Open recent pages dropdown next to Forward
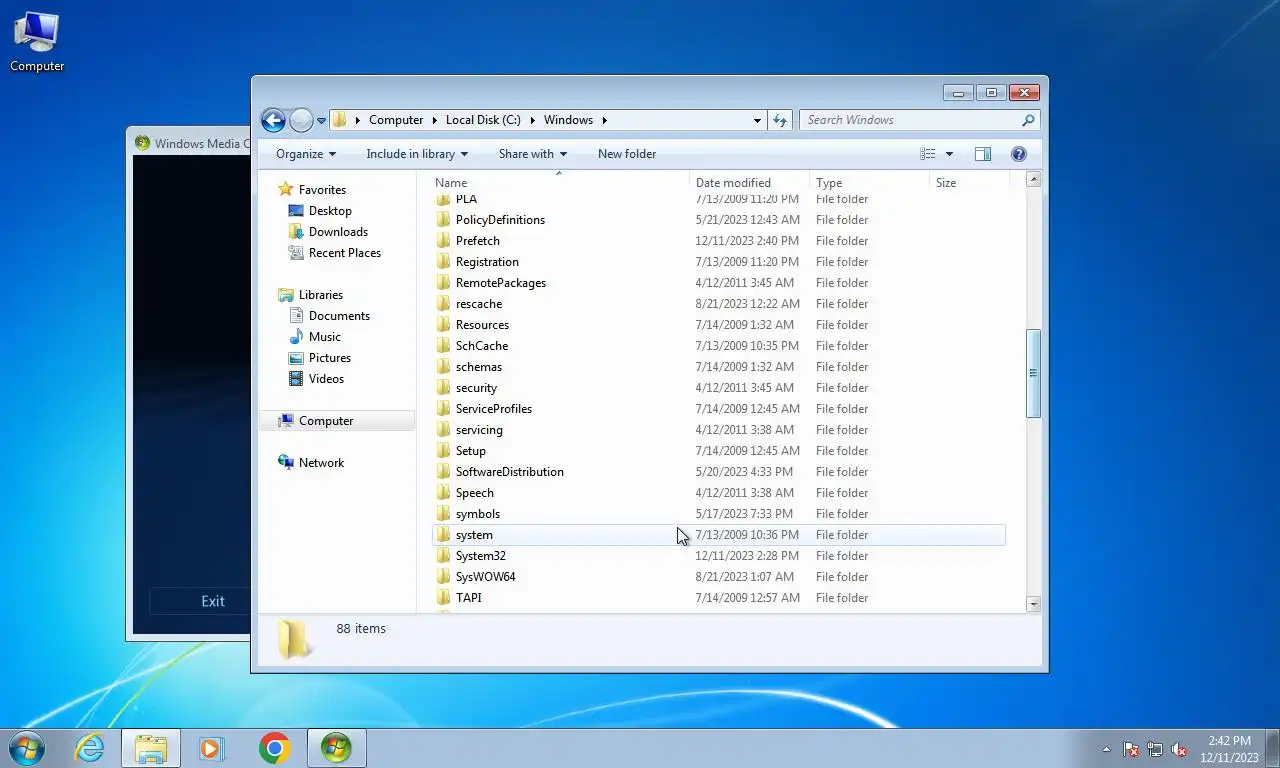This screenshot has height=768, width=1280. click(321, 121)
